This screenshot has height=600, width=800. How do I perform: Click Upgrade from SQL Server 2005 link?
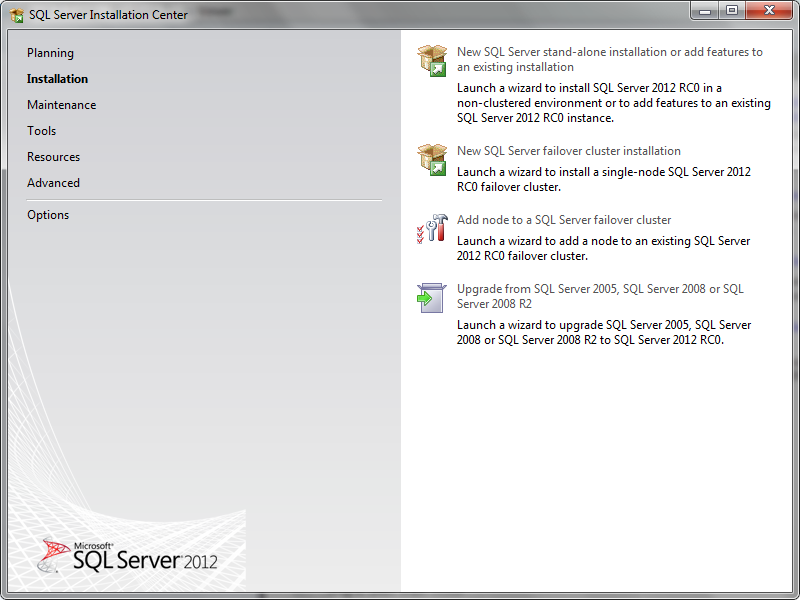coord(600,296)
